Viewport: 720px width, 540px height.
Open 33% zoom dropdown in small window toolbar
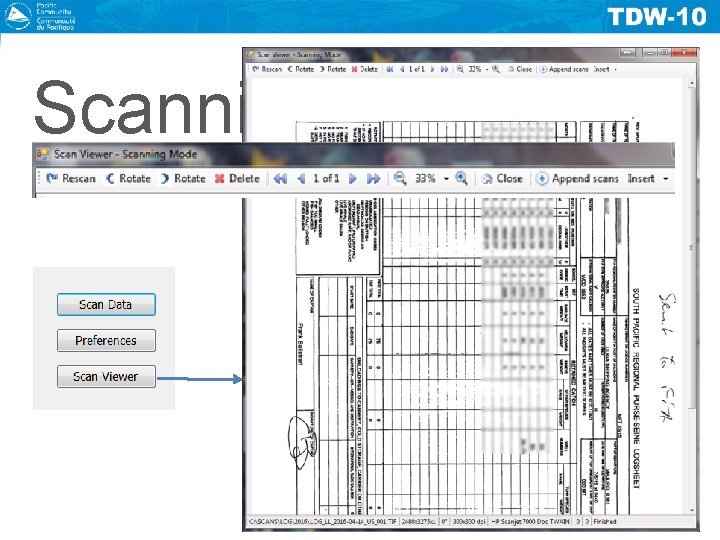(x=487, y=69)
